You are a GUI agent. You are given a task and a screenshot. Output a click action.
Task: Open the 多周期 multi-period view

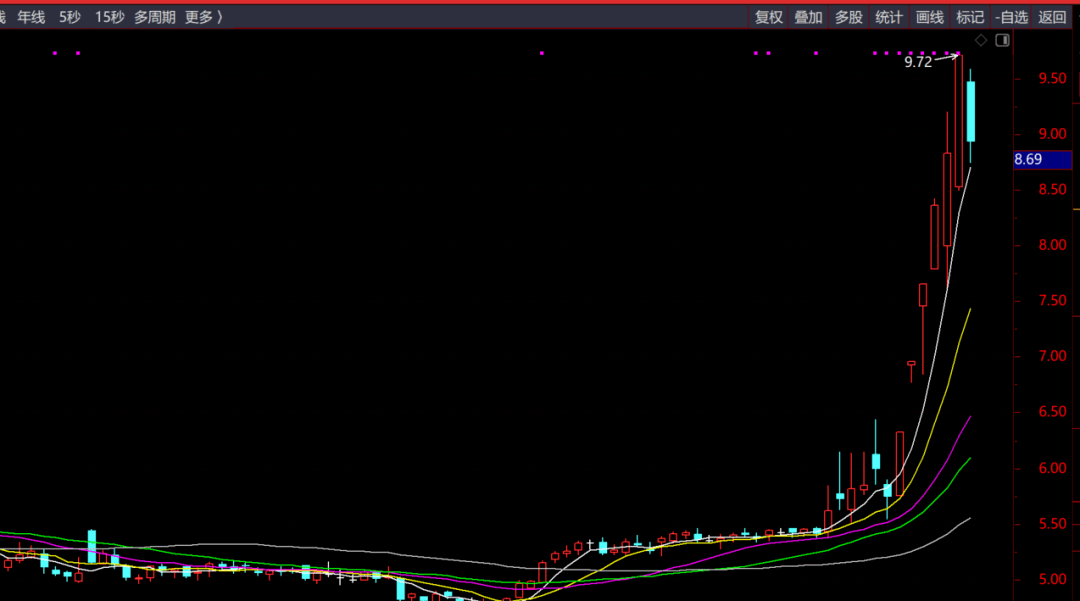point(154,17)
